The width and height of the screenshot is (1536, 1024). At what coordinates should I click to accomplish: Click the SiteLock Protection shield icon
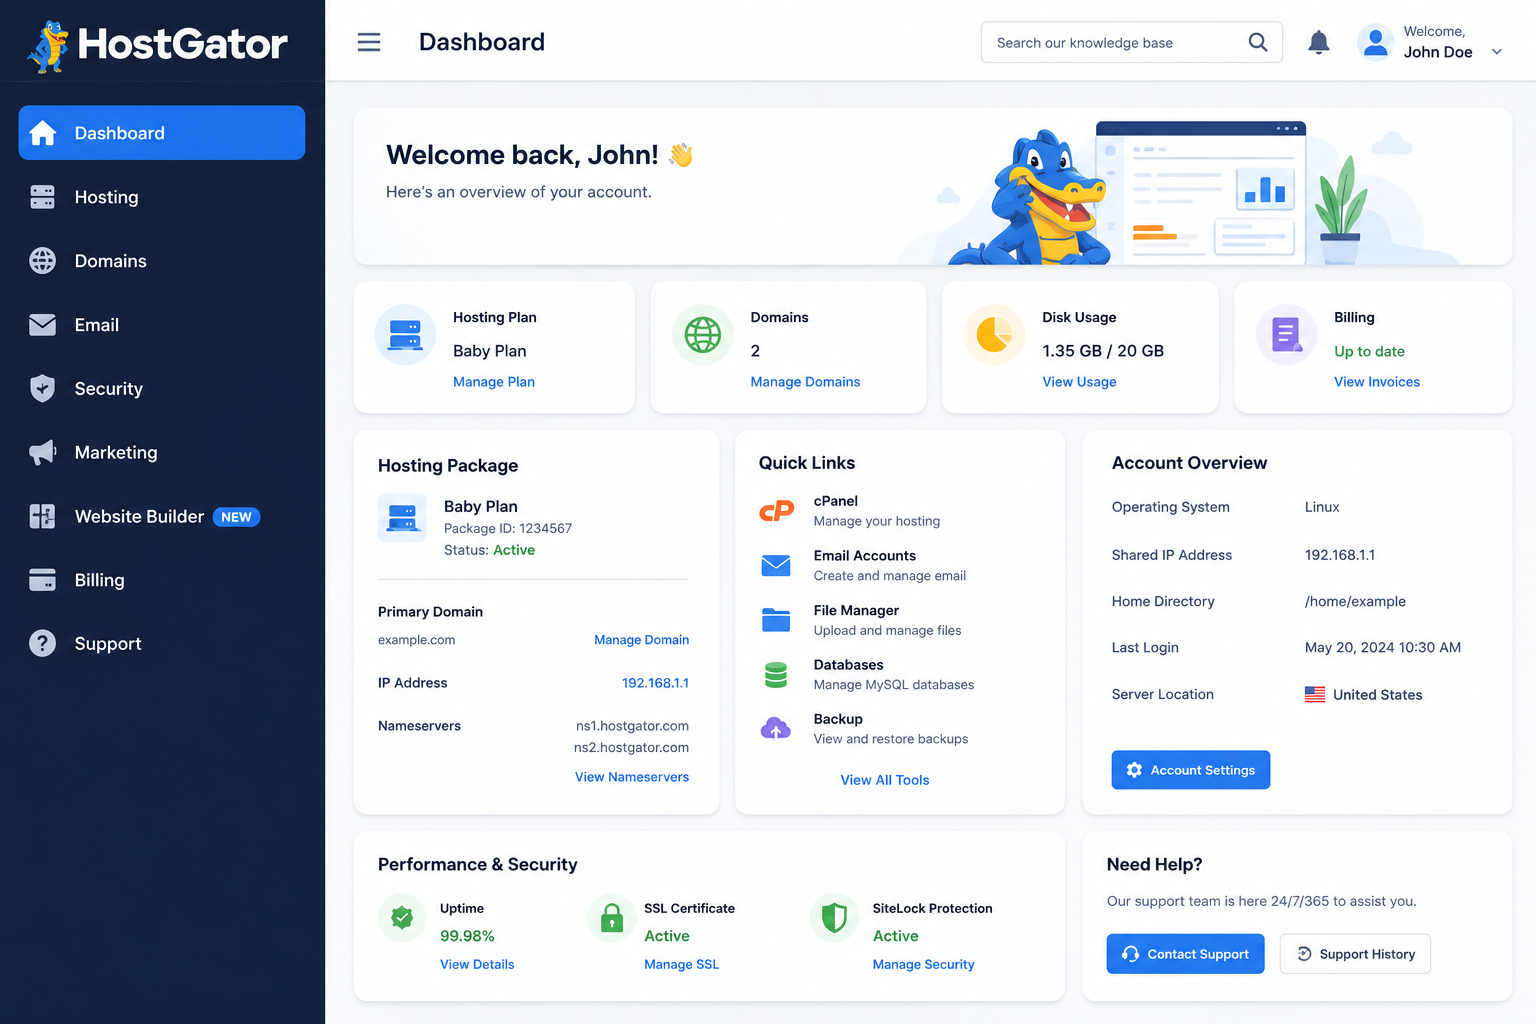pos(834,917)
